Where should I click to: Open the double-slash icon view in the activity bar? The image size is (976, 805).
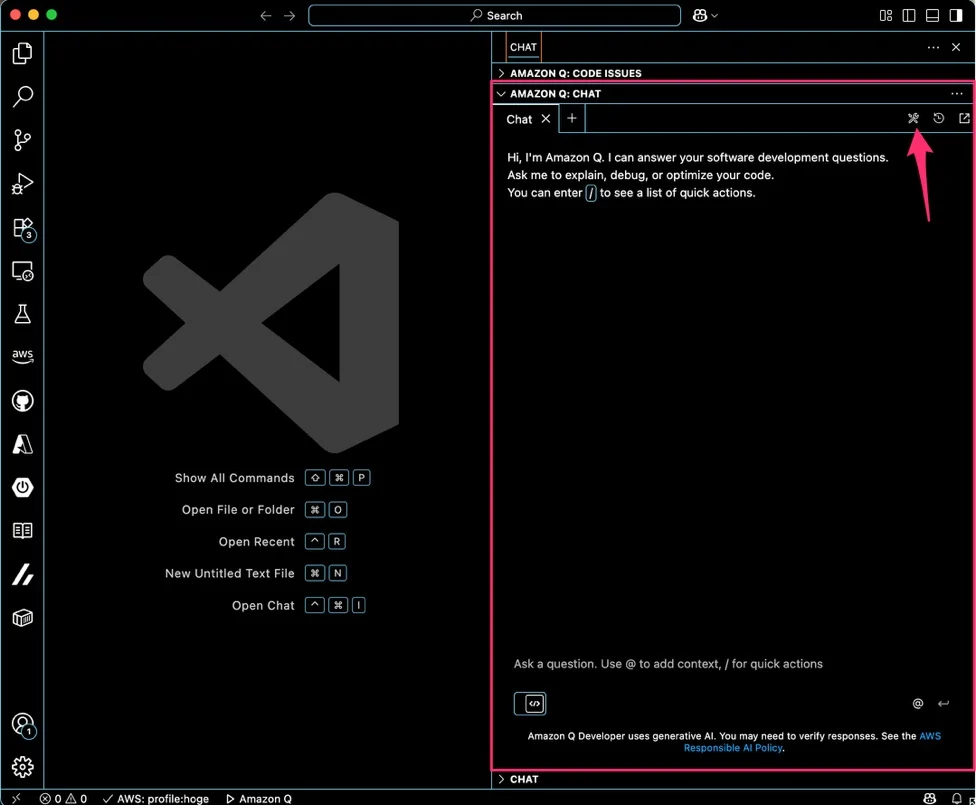(x=22, y=574)
